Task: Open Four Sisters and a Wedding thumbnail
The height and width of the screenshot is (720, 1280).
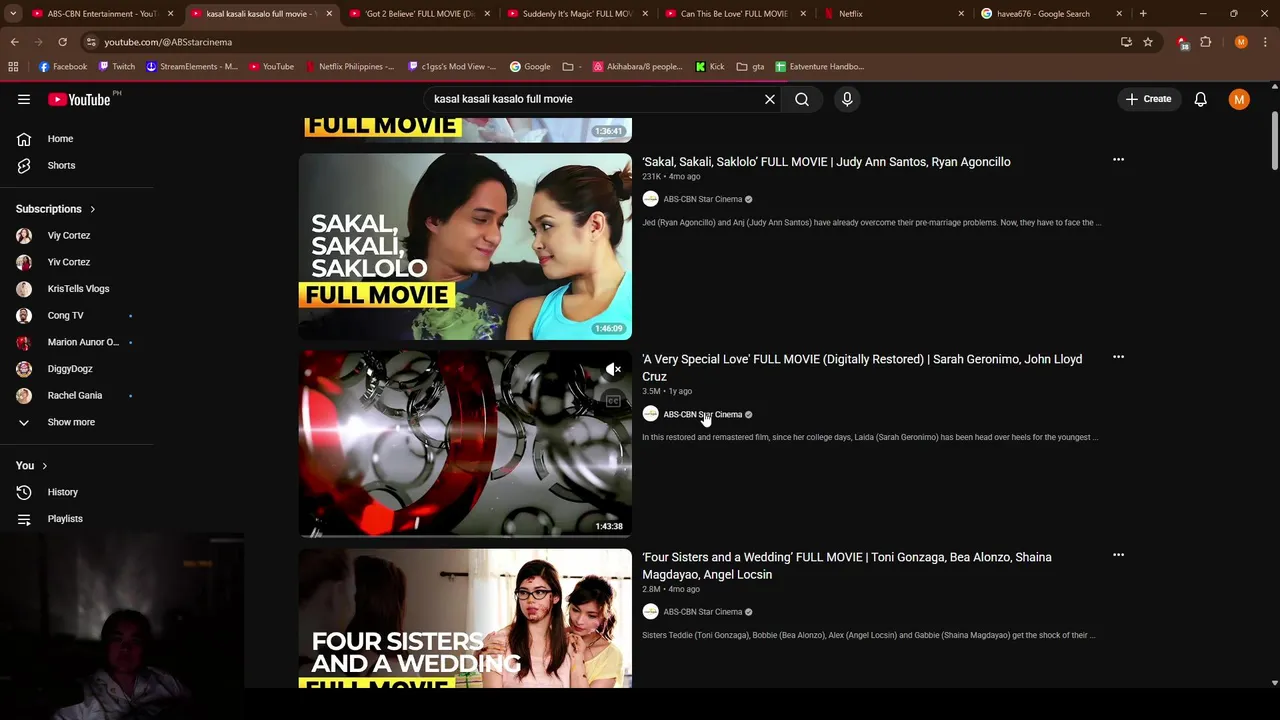Action: 465,618
